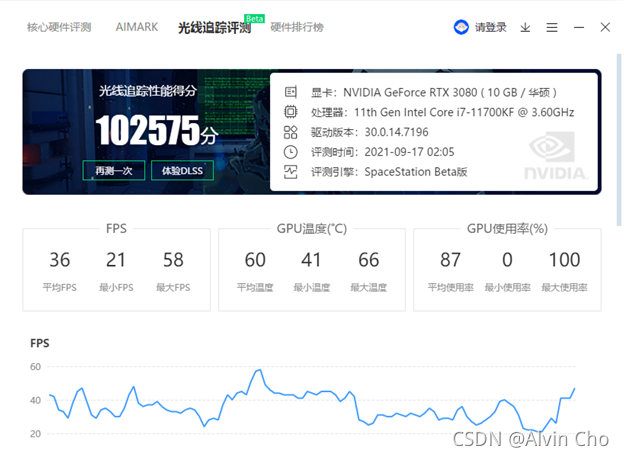Click the GPU温度(℃) panel title
This screenshot has height=457, width=624.
(312, 228)
